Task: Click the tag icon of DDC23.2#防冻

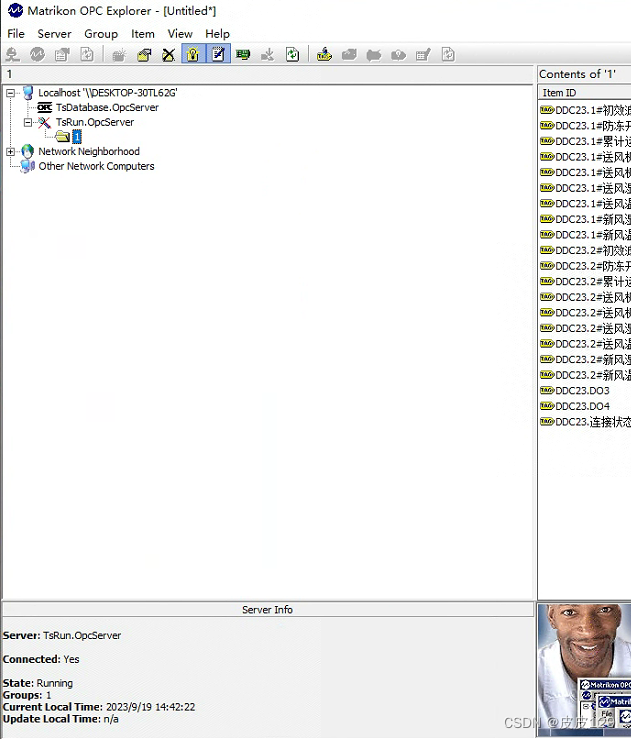Action: coord(547,265)
